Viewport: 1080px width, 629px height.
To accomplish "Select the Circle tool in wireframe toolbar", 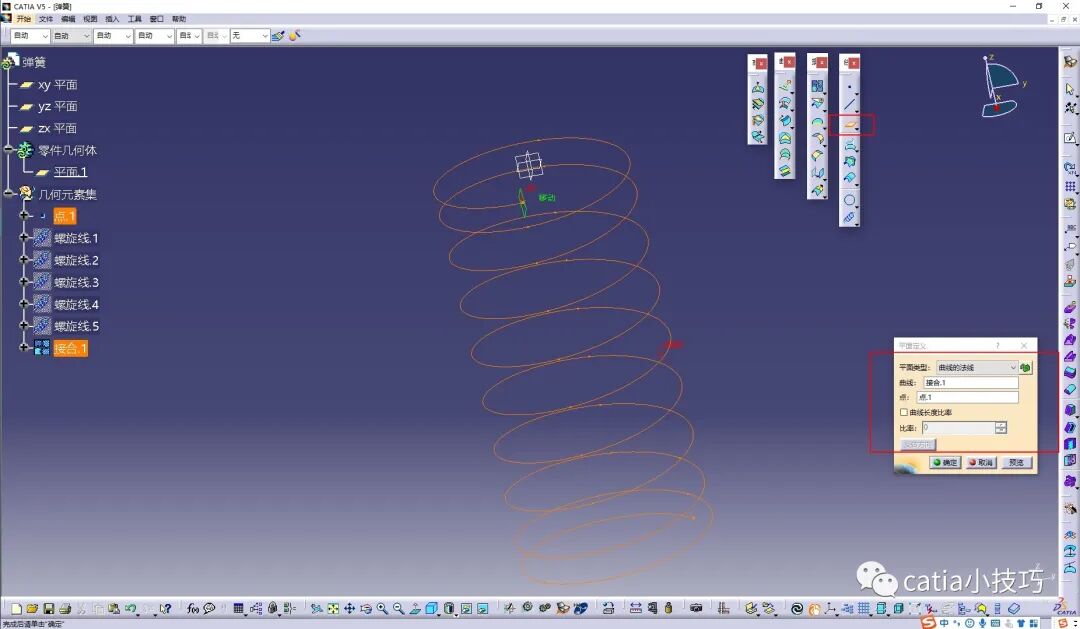I will 849,200.
